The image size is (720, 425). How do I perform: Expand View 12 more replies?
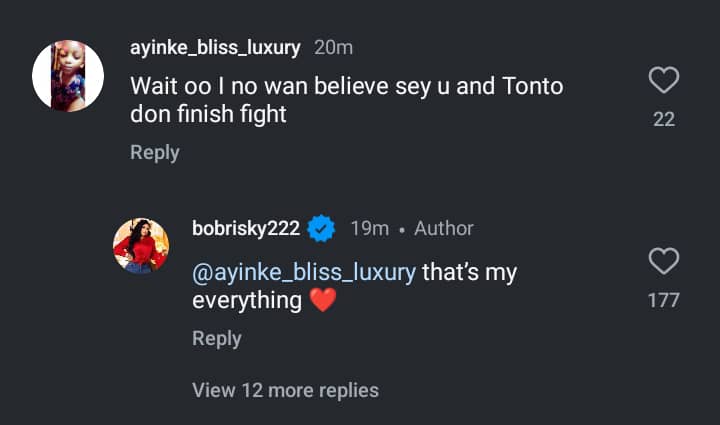[x=285, y=390]
